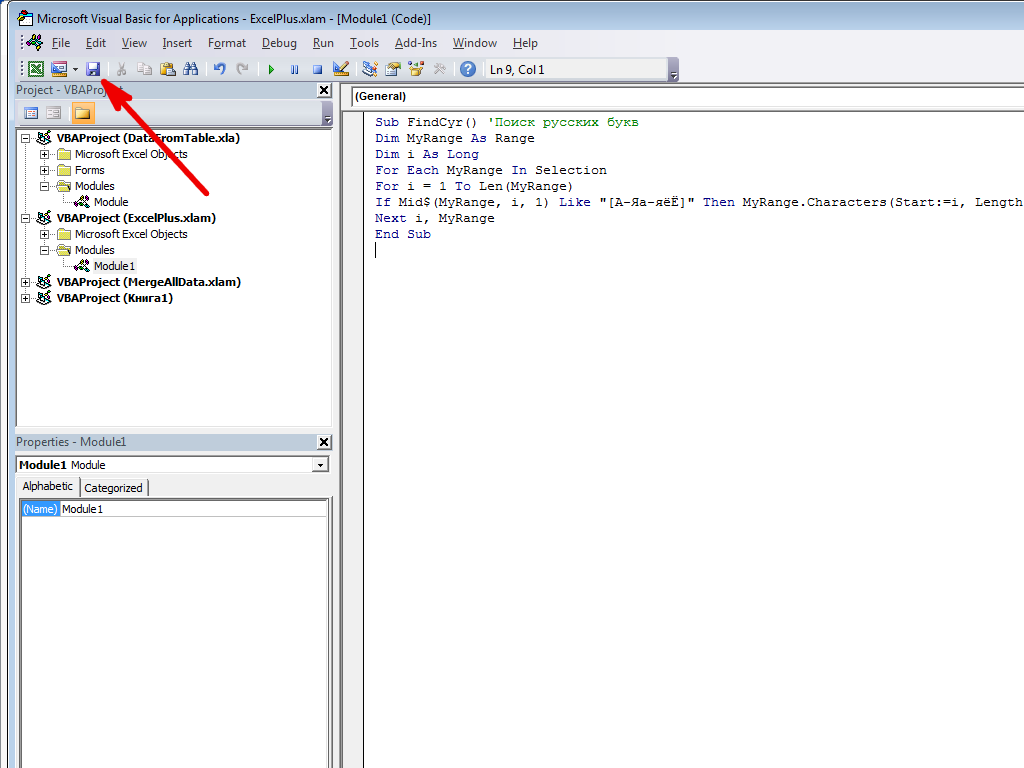Open the standard toolbar options arrow
1024x768 pixels.
click(x=674, y=71)
